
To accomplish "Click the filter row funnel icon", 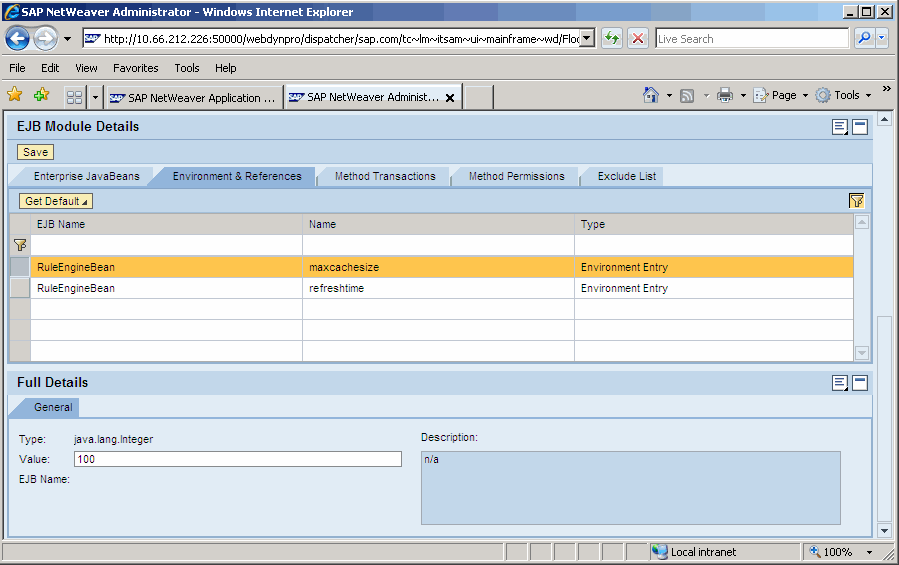I will pos(20,246).
